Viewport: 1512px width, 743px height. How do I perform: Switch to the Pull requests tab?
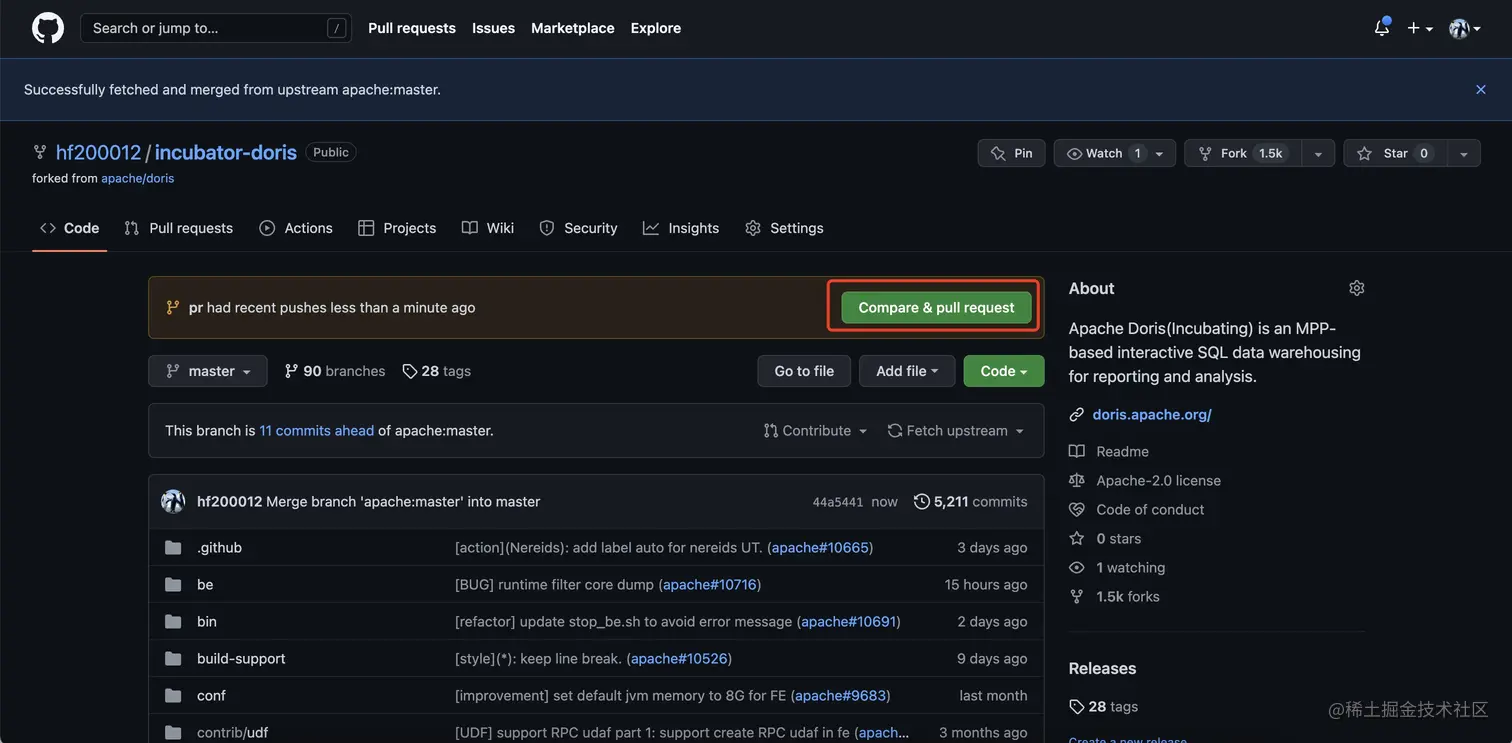[179, 228]
